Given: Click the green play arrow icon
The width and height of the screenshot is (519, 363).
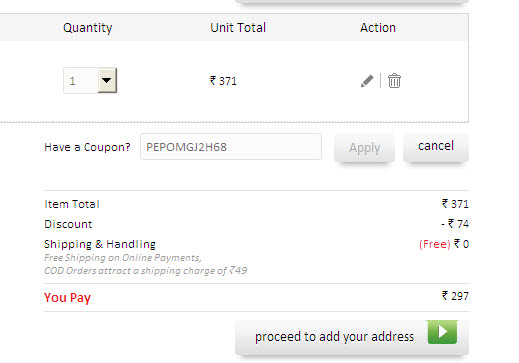Looking at the screenshot, I should [x=442, y=332].
